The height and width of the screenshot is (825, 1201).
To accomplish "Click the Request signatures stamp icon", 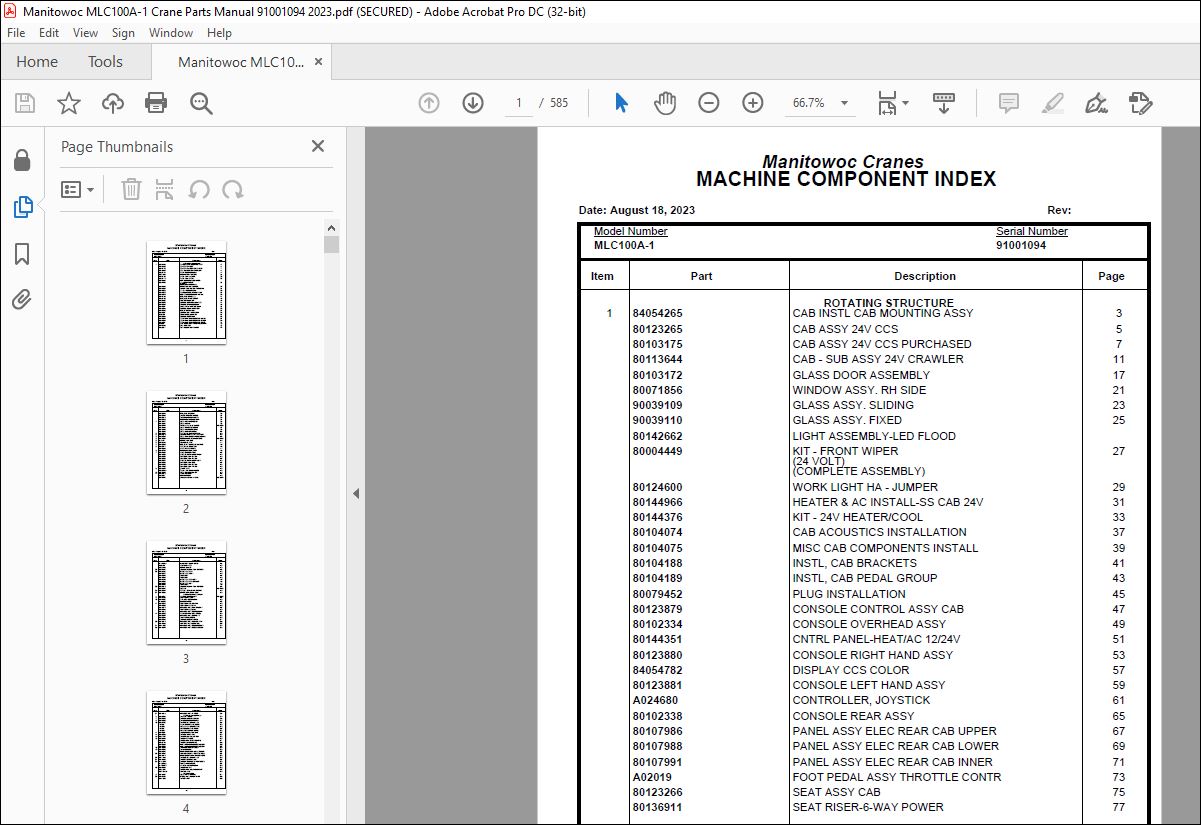I will tap(1140, 103).
